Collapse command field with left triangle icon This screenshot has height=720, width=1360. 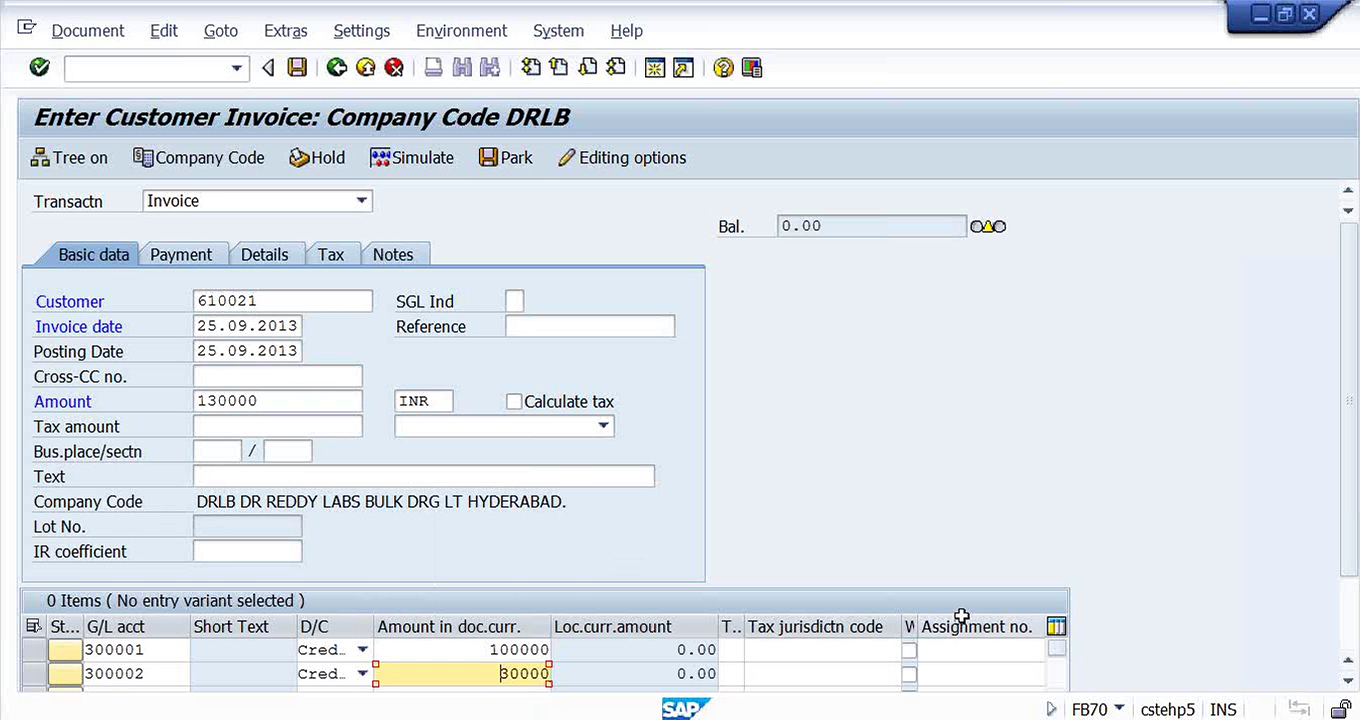(x=268, y=68)
